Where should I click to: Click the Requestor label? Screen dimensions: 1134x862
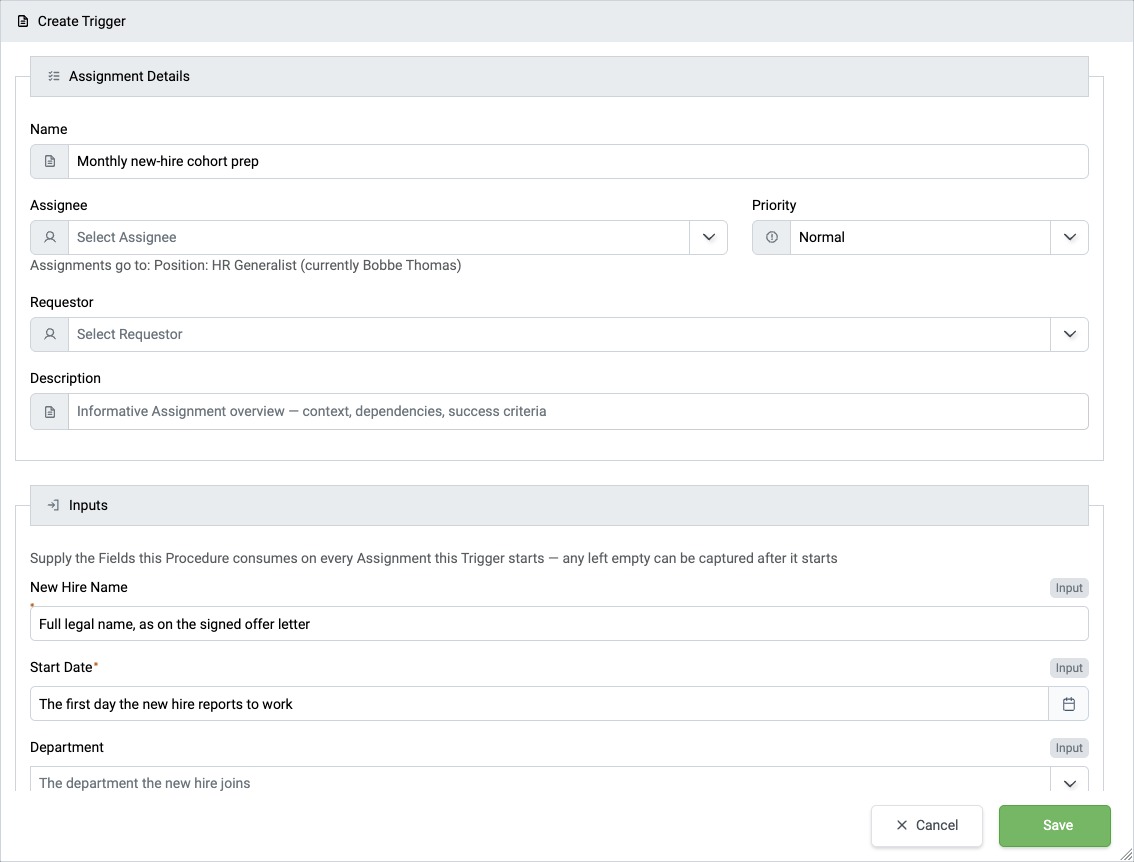[x=61, y=302]
